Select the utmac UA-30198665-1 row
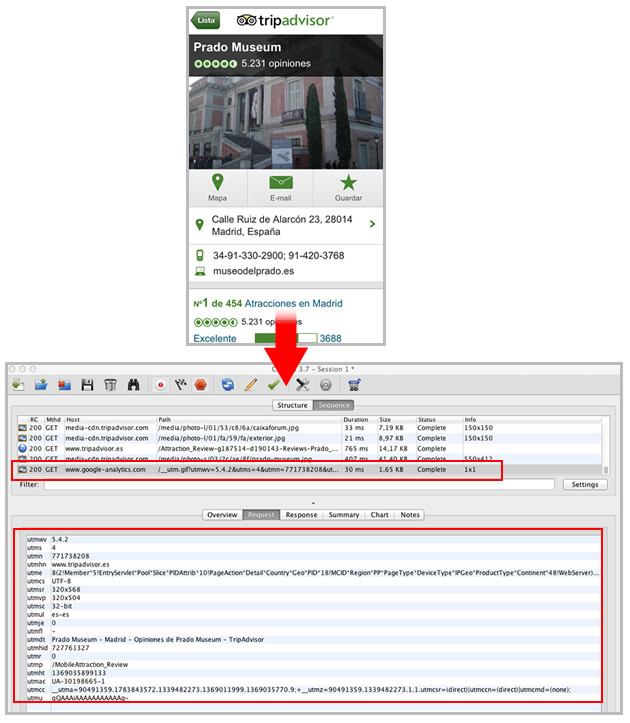Image resolution: width=630 pixels, height=723 pixels. [314, 681]
